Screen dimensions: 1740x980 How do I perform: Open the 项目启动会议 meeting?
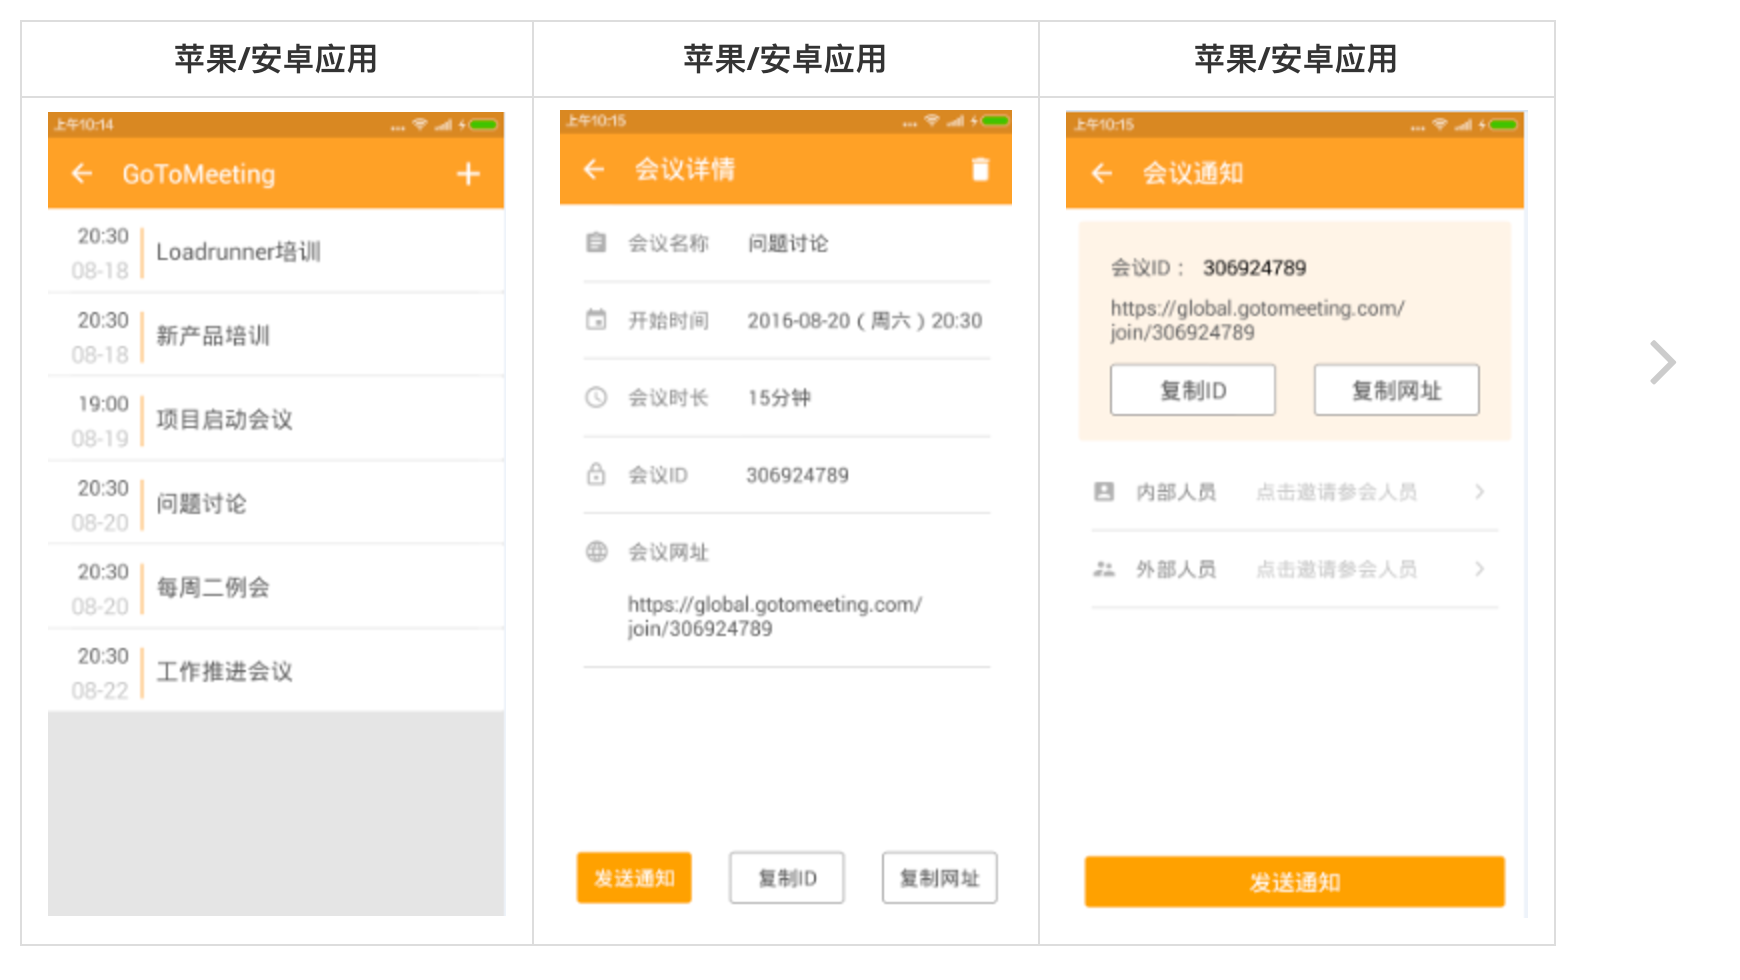[x=276, y=420]
